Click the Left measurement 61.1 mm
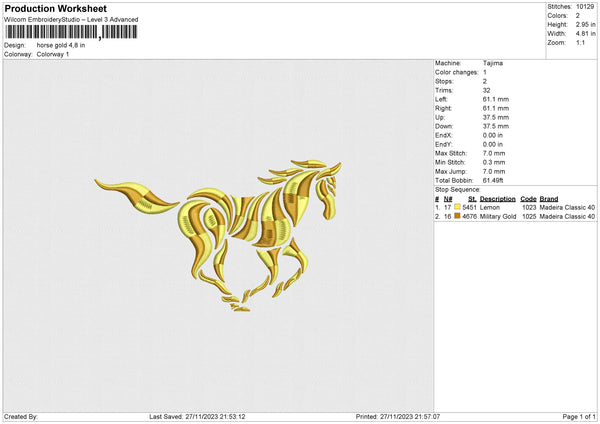This screenshot has width=600, height=424. pyautogui.click(x=496, y=99)
